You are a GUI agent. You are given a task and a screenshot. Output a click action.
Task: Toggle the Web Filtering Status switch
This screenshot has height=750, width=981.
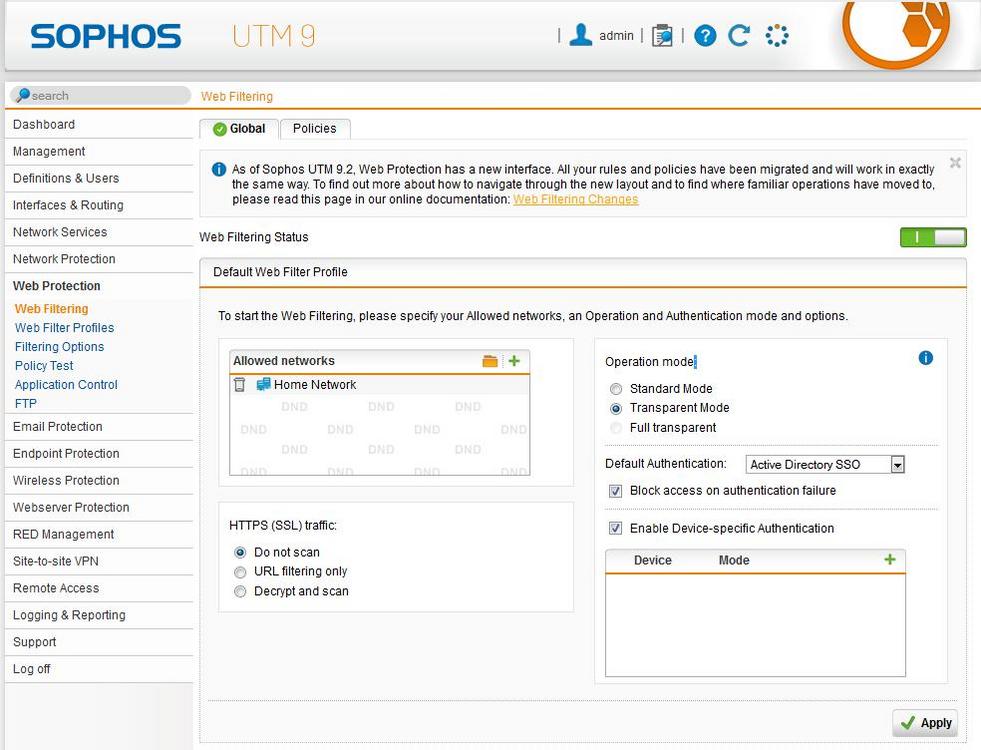click(933, 238)
